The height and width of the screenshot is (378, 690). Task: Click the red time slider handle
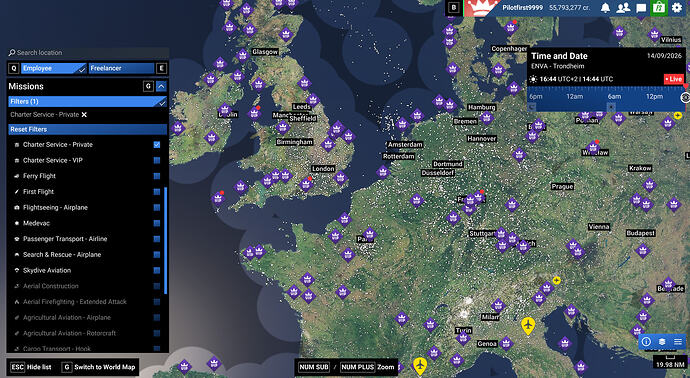tap(685, 86)
